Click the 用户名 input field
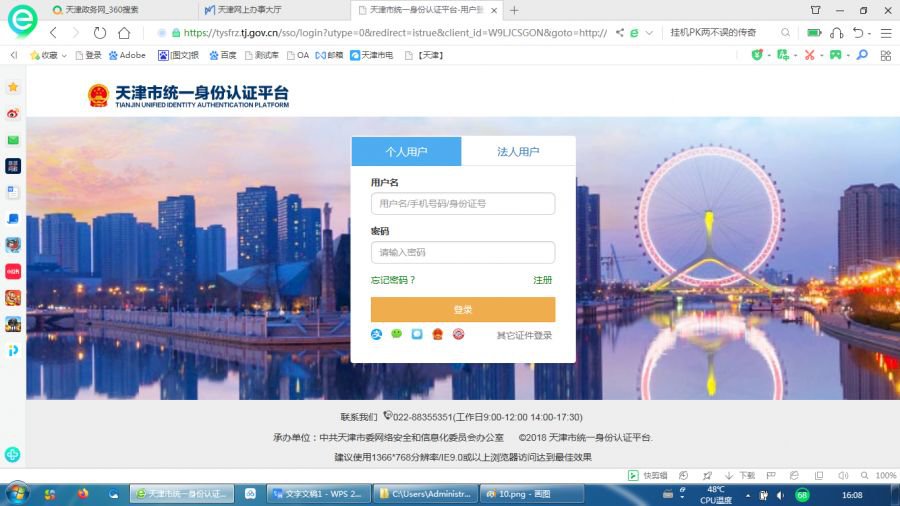The image size is (900, 506). [462, 204]
